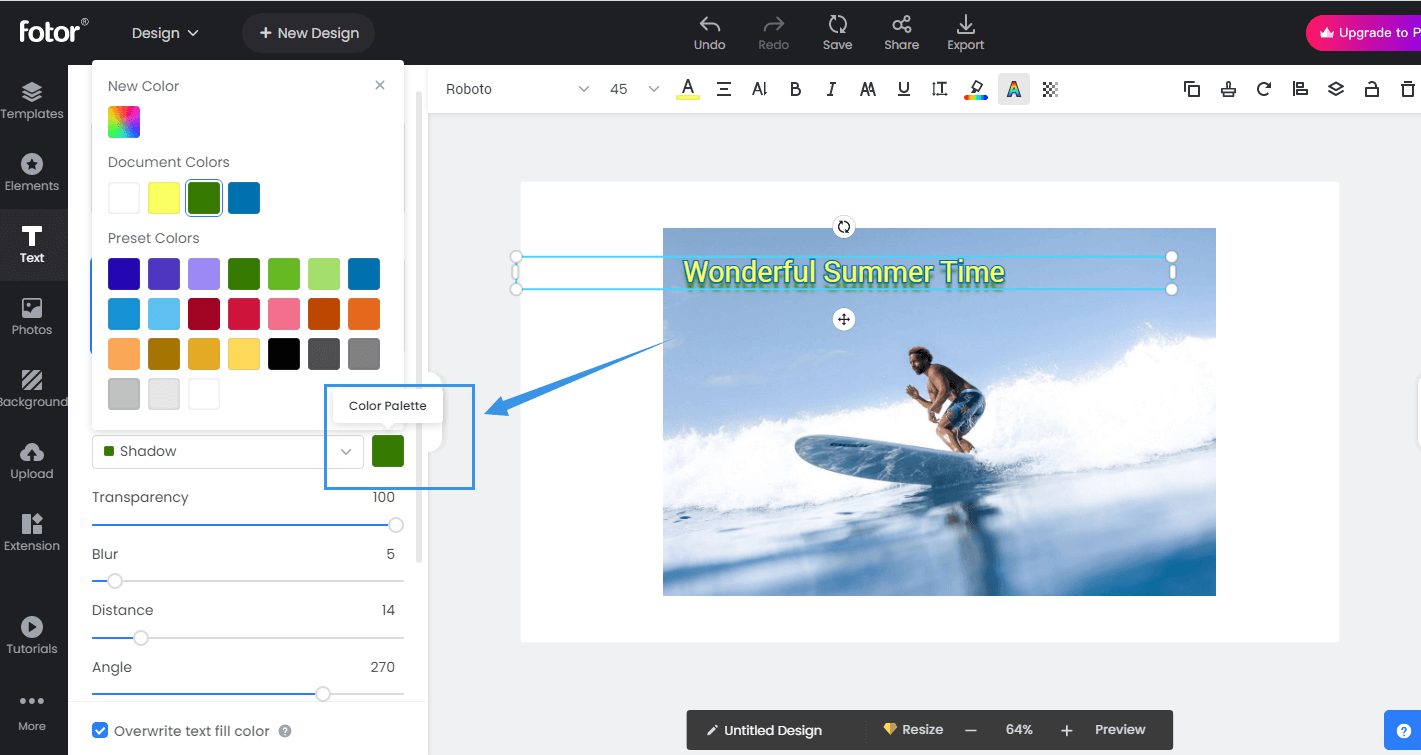
Task: Open the font size 45 dropdown
Action: pyautogui.click(x=632, y=89)
